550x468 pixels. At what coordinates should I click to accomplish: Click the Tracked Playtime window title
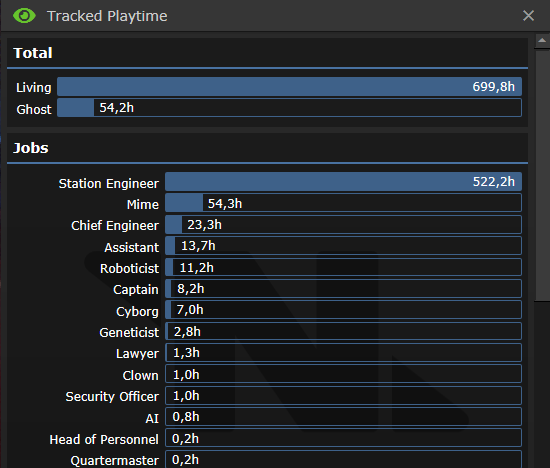[107, 16]
